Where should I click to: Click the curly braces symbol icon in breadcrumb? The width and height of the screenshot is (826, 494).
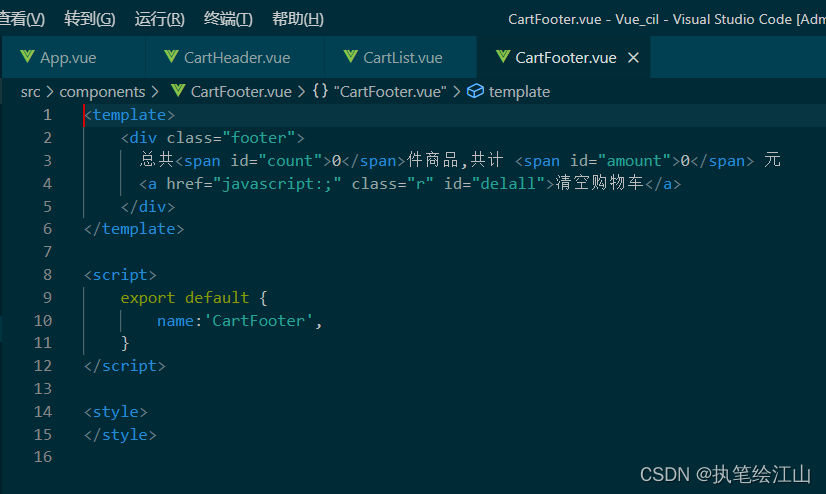pyautogui.click(x=320, y=91)
